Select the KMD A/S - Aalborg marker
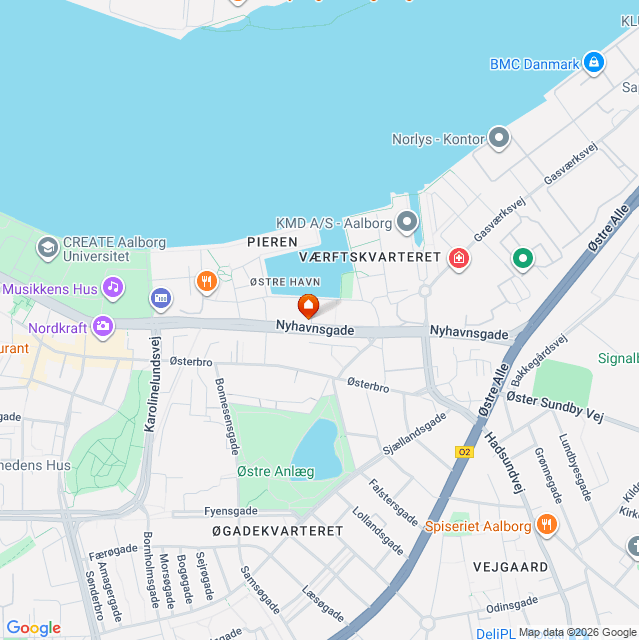The height and width of the screenshot is (640, 639). point(407,222)
